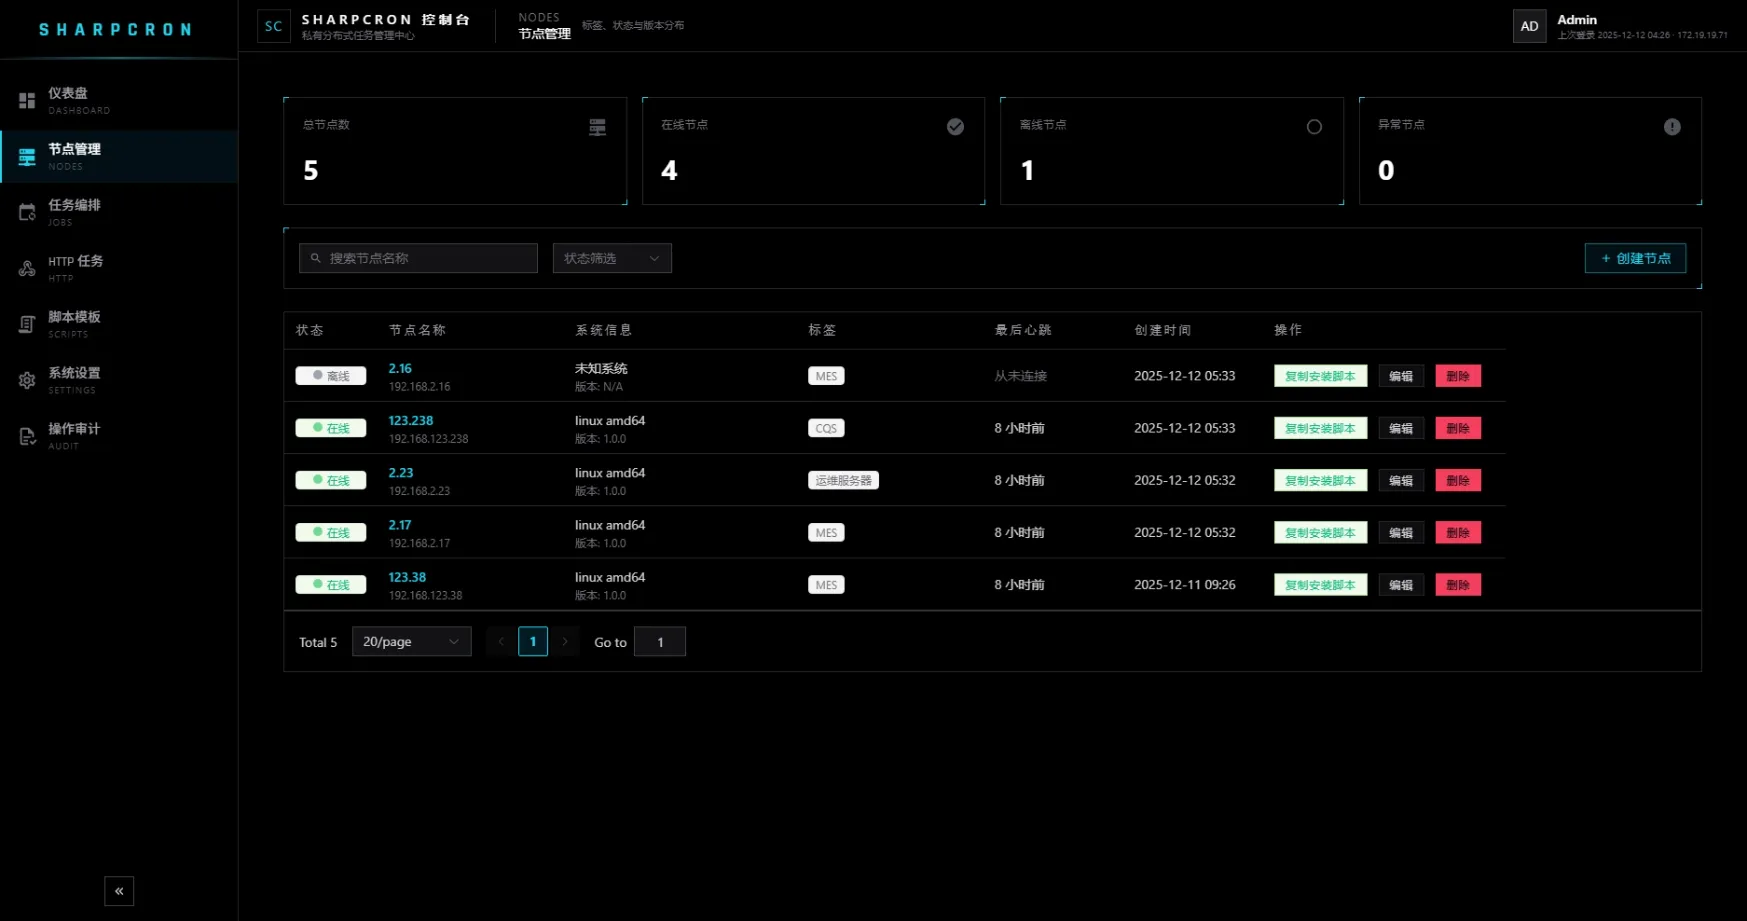Viewport: 1747px width, 921px height.
Task: Click the Dashboard grid icon in sidebar
Action: 27,101
